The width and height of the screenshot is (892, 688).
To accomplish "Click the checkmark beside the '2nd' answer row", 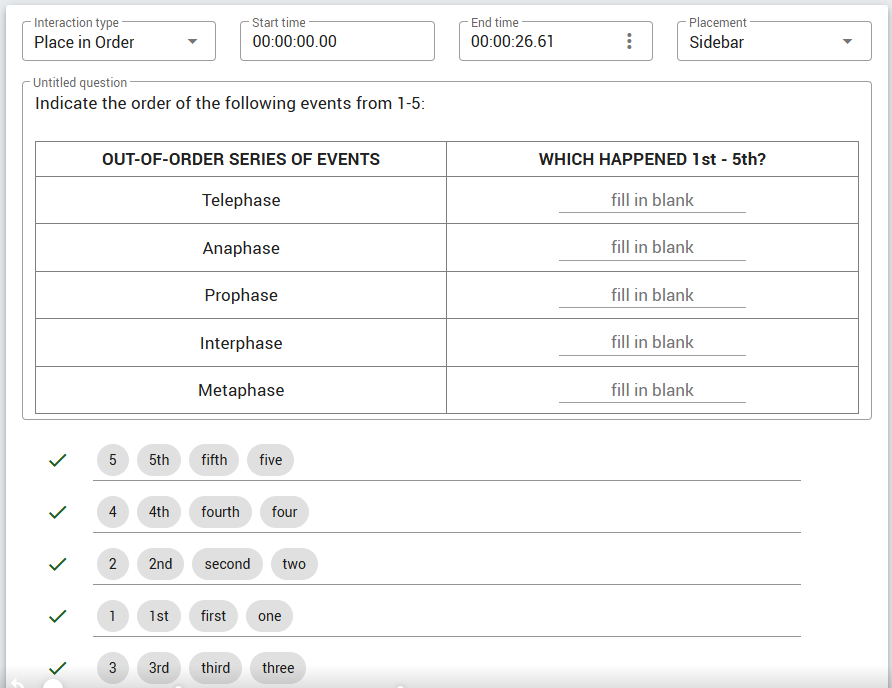I will (57, 564).
